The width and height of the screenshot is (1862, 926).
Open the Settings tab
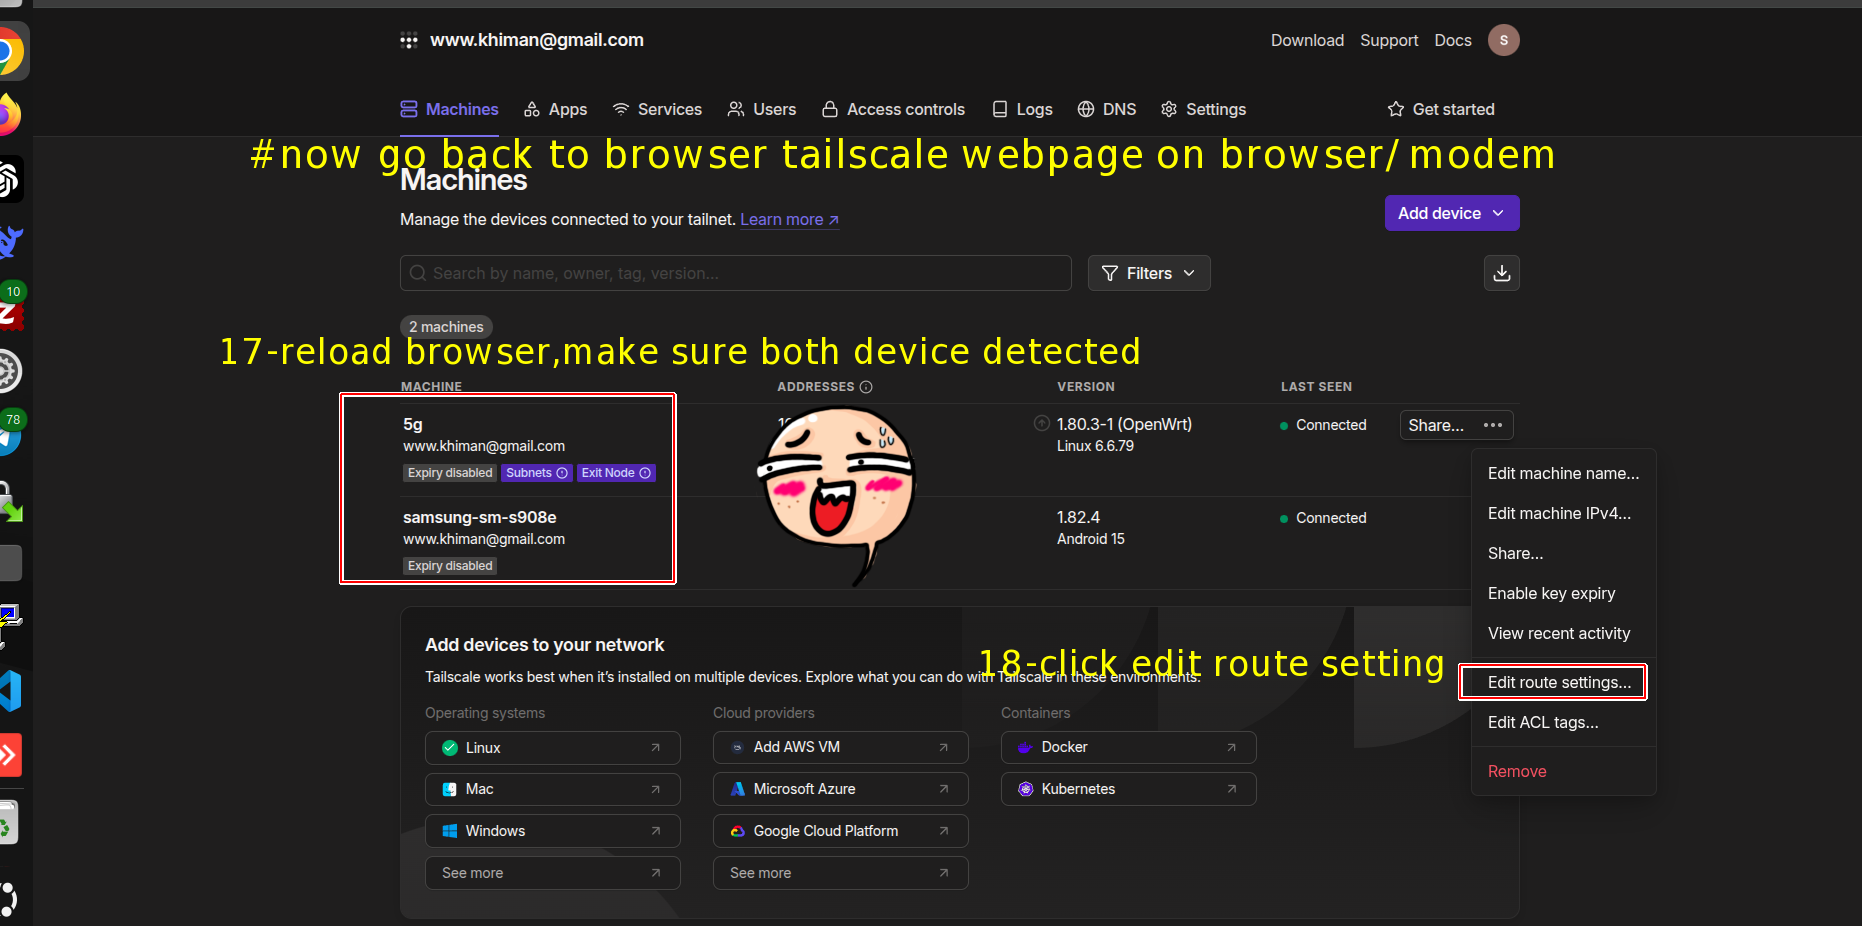(1203, 109)
